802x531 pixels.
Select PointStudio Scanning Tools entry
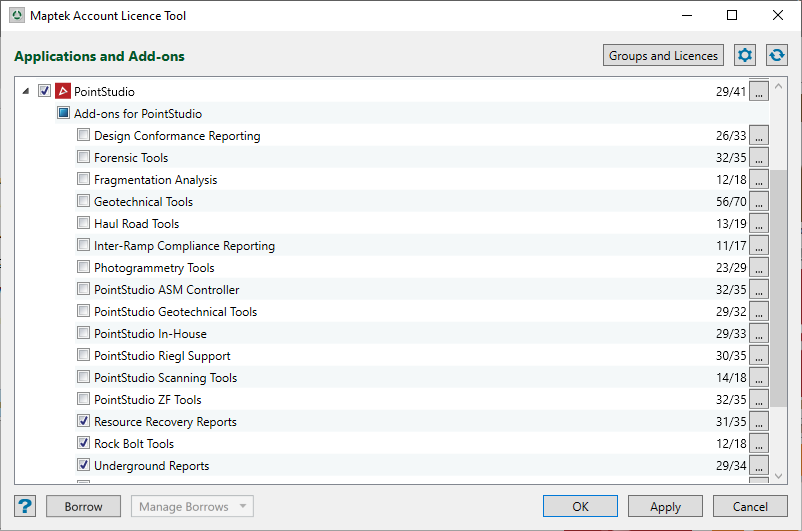click(x=165, y=378)
